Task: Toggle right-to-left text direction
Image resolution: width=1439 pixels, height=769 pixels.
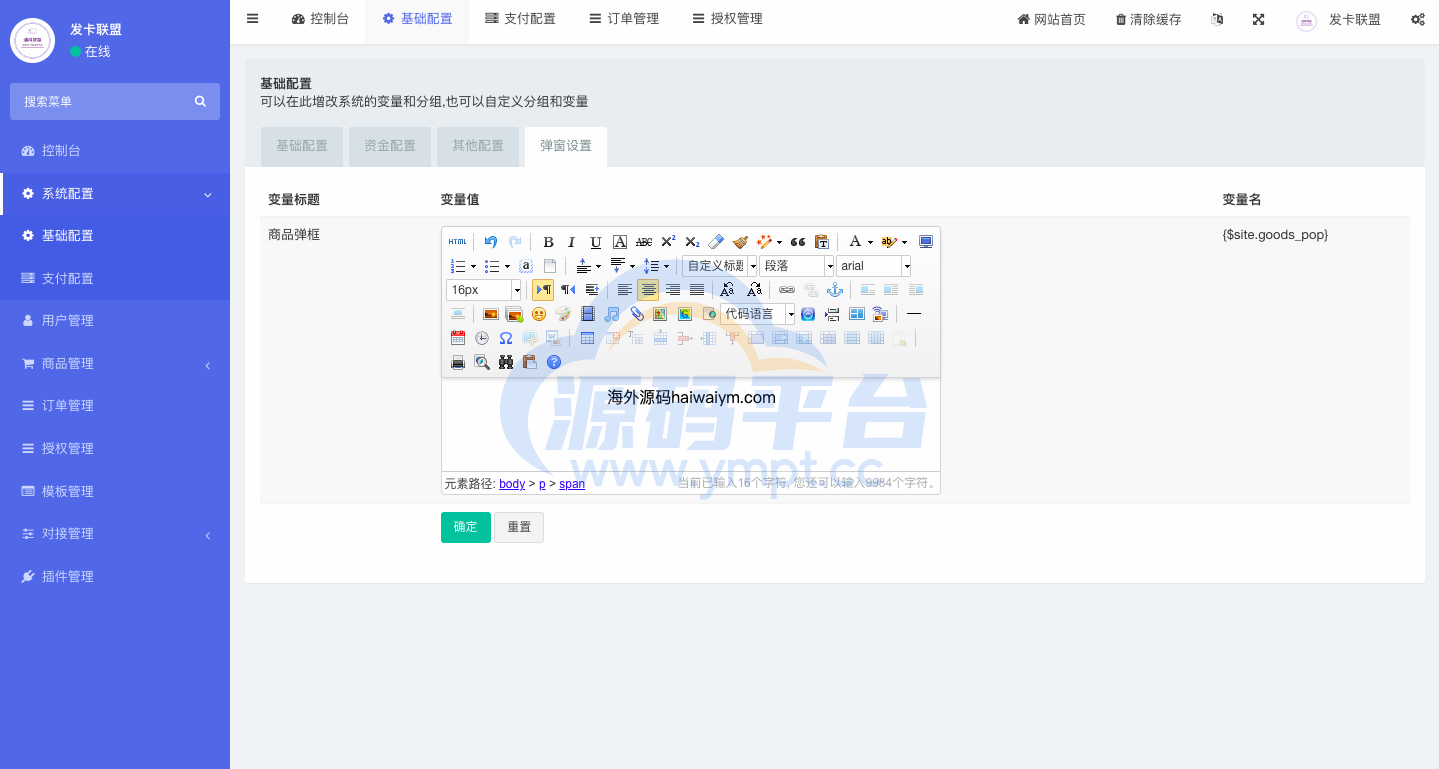Action: tap(568, 290)
